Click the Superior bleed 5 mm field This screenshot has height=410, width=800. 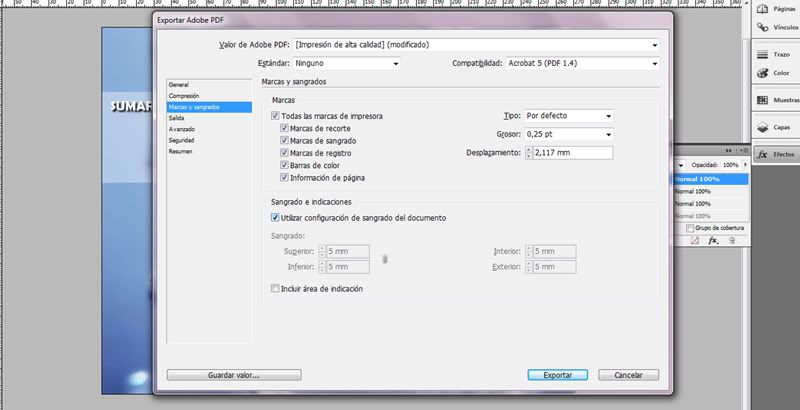click(x=348, y=251)
